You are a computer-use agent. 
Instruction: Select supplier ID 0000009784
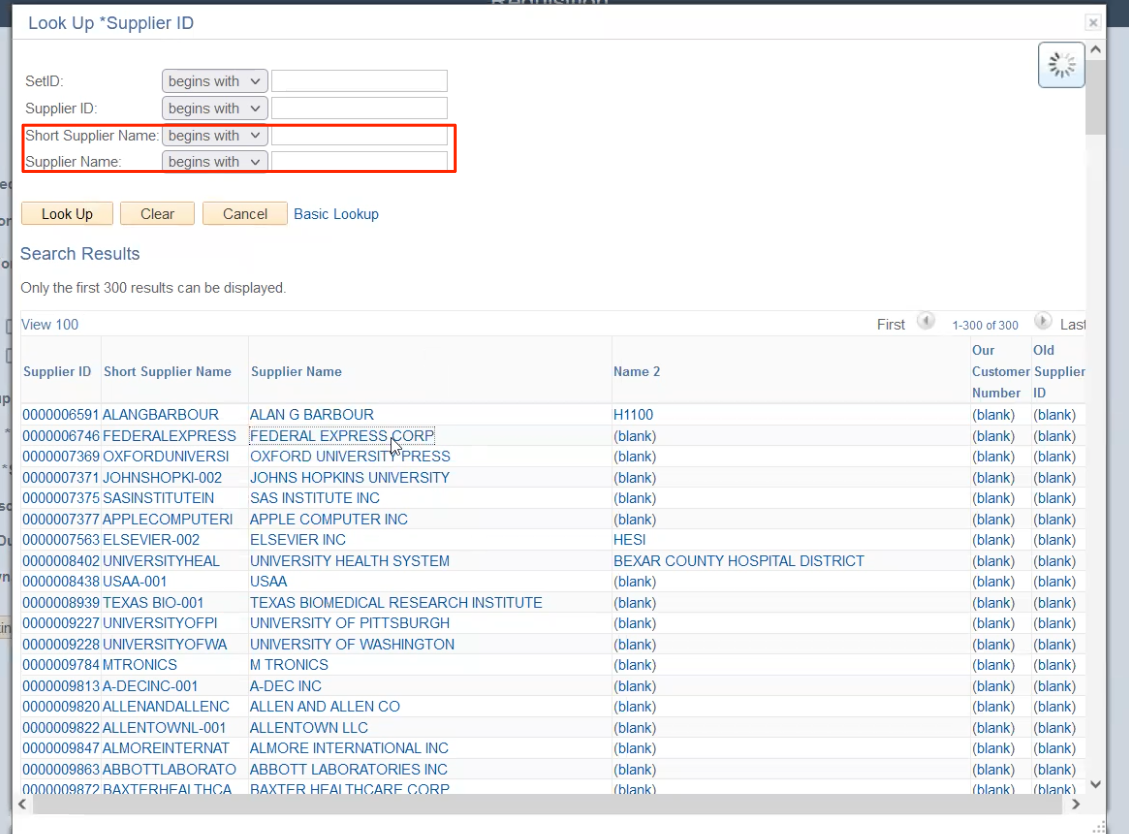(x=60, y=665)
